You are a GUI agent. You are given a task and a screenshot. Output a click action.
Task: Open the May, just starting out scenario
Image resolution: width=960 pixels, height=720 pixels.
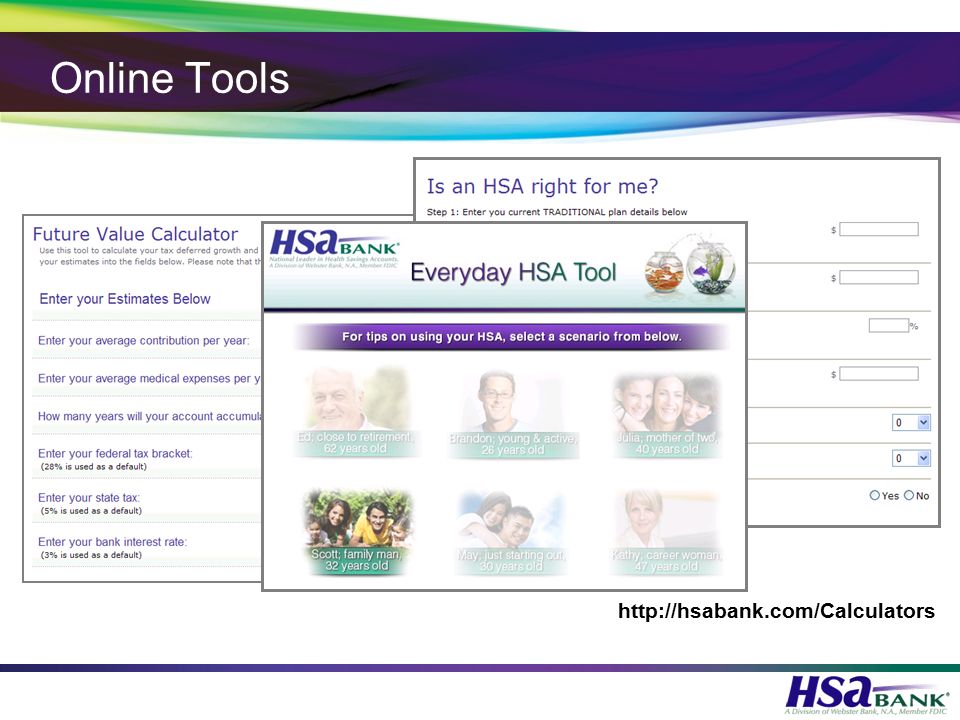click(511, 533)
